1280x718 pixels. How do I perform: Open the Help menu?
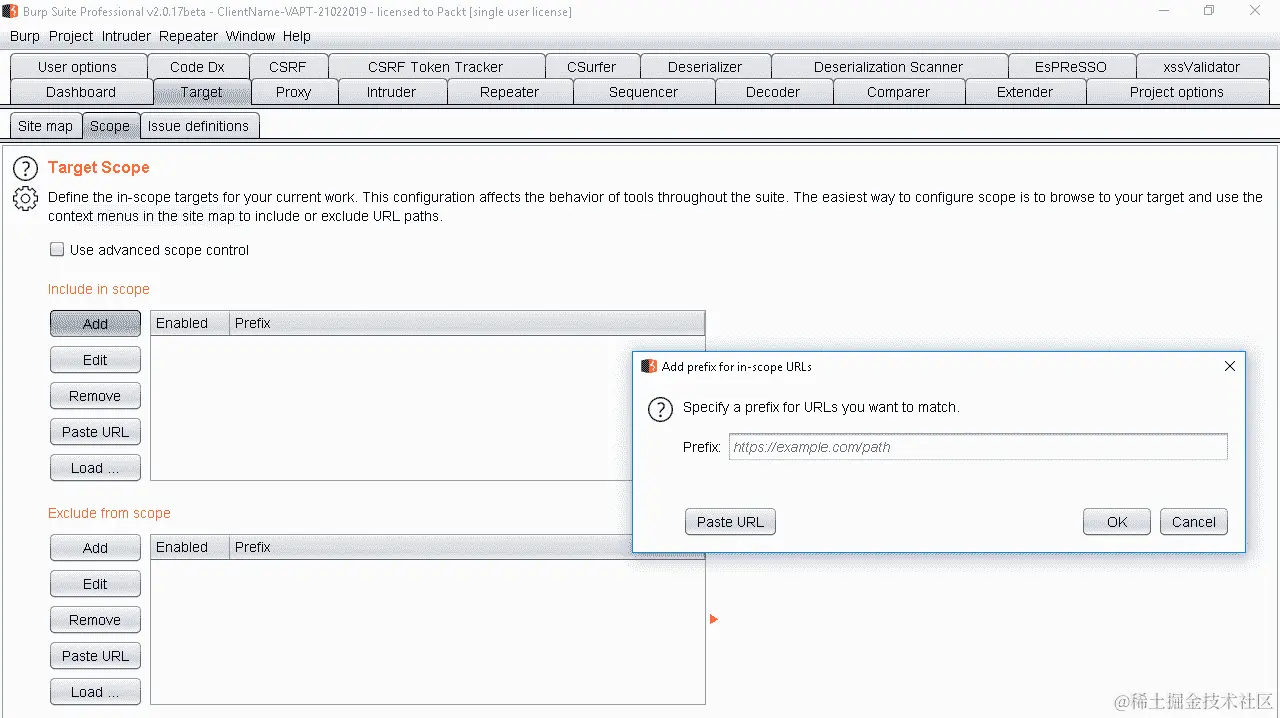(297, 36)
